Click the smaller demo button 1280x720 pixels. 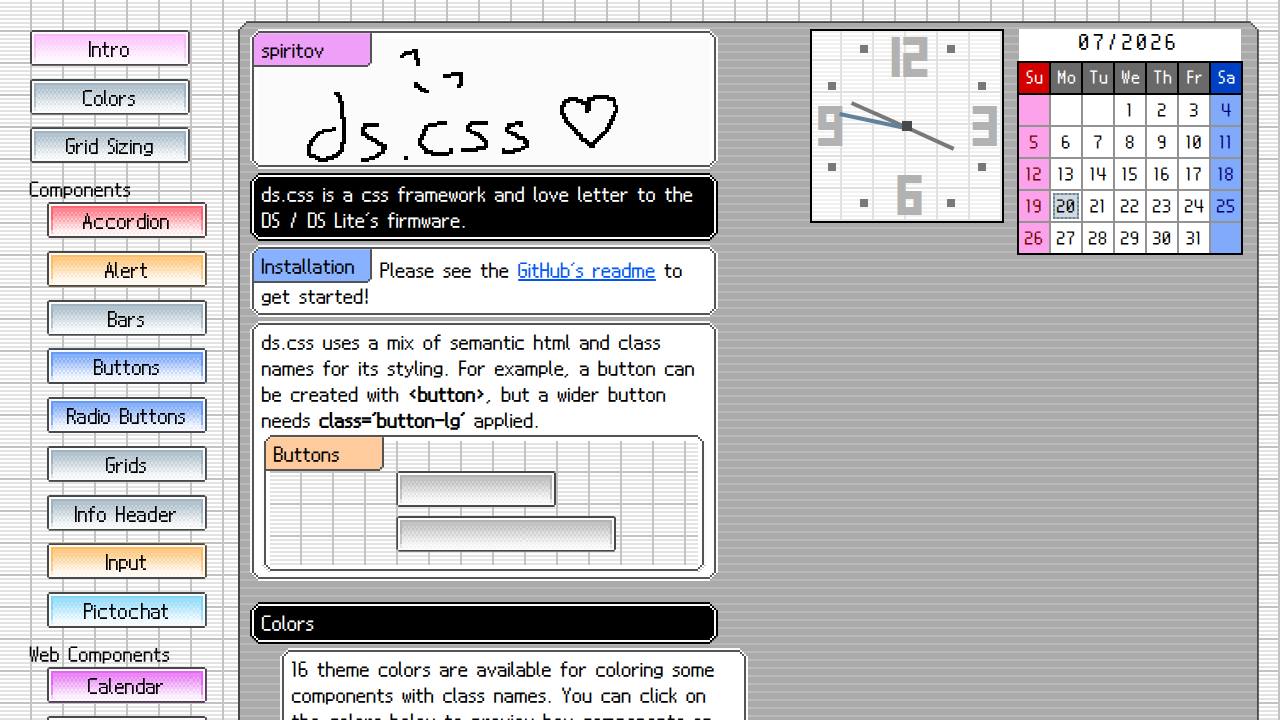[x=476, y=490]
